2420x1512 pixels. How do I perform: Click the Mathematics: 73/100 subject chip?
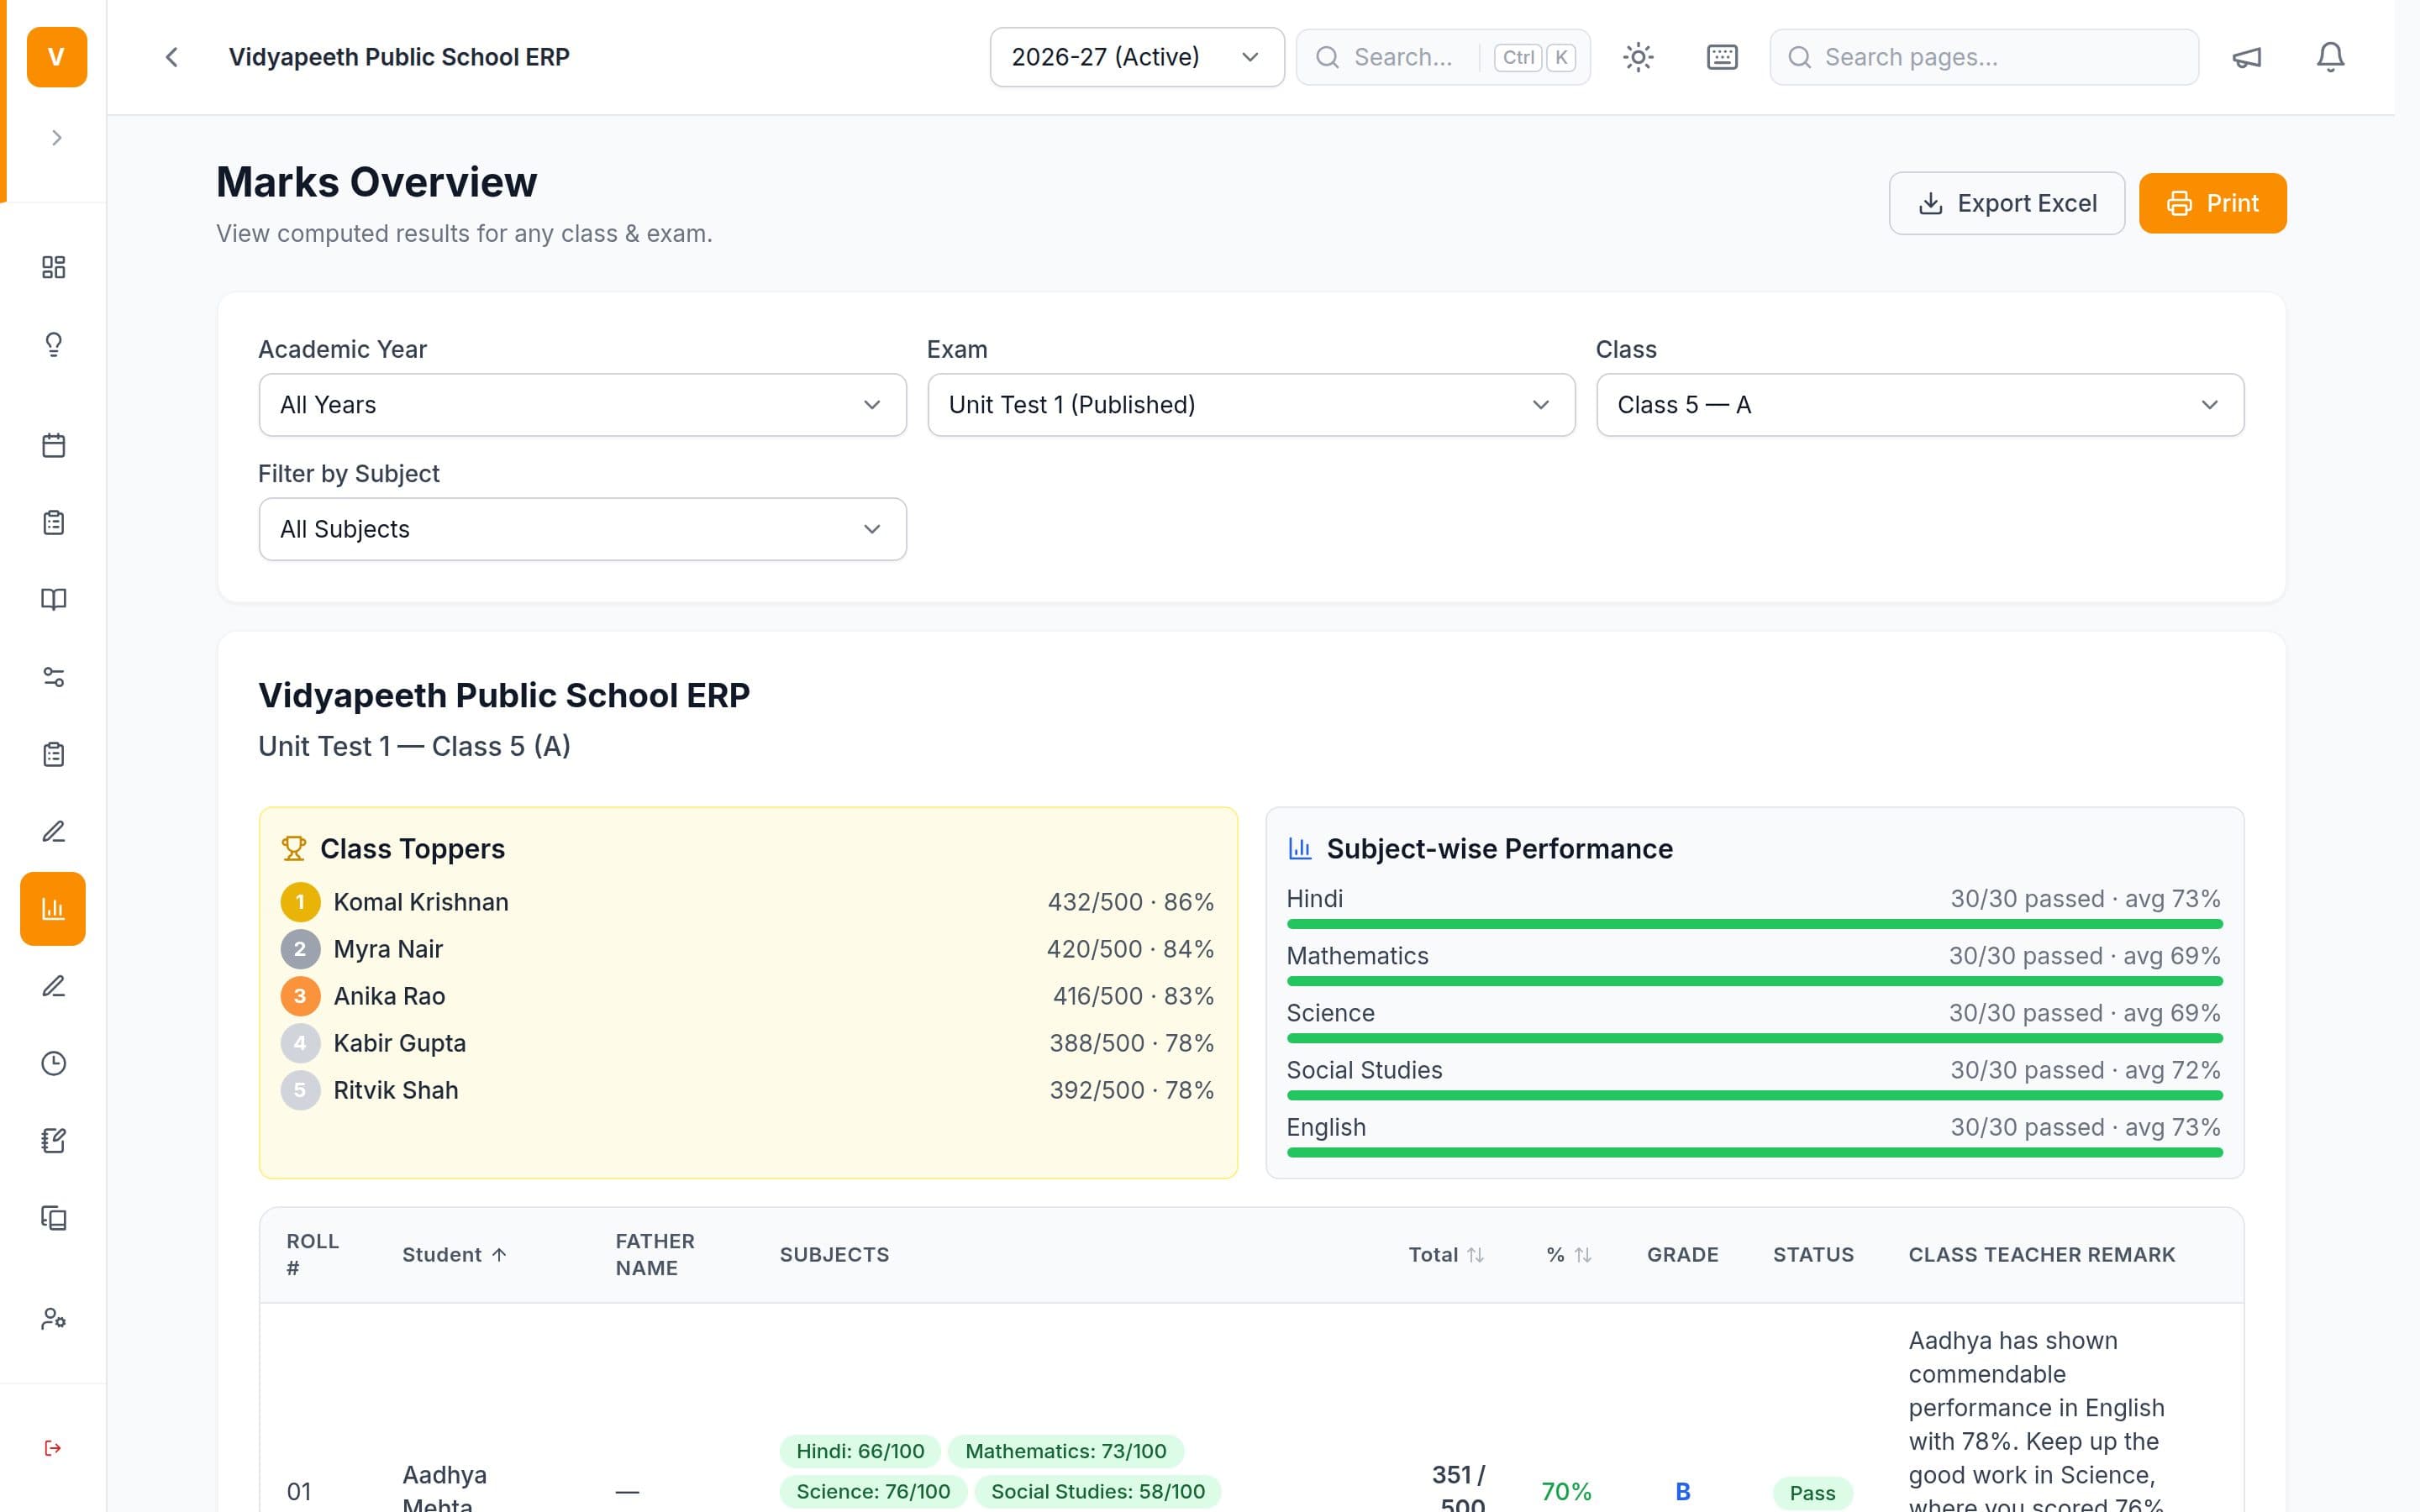tap(1065, 1451)
